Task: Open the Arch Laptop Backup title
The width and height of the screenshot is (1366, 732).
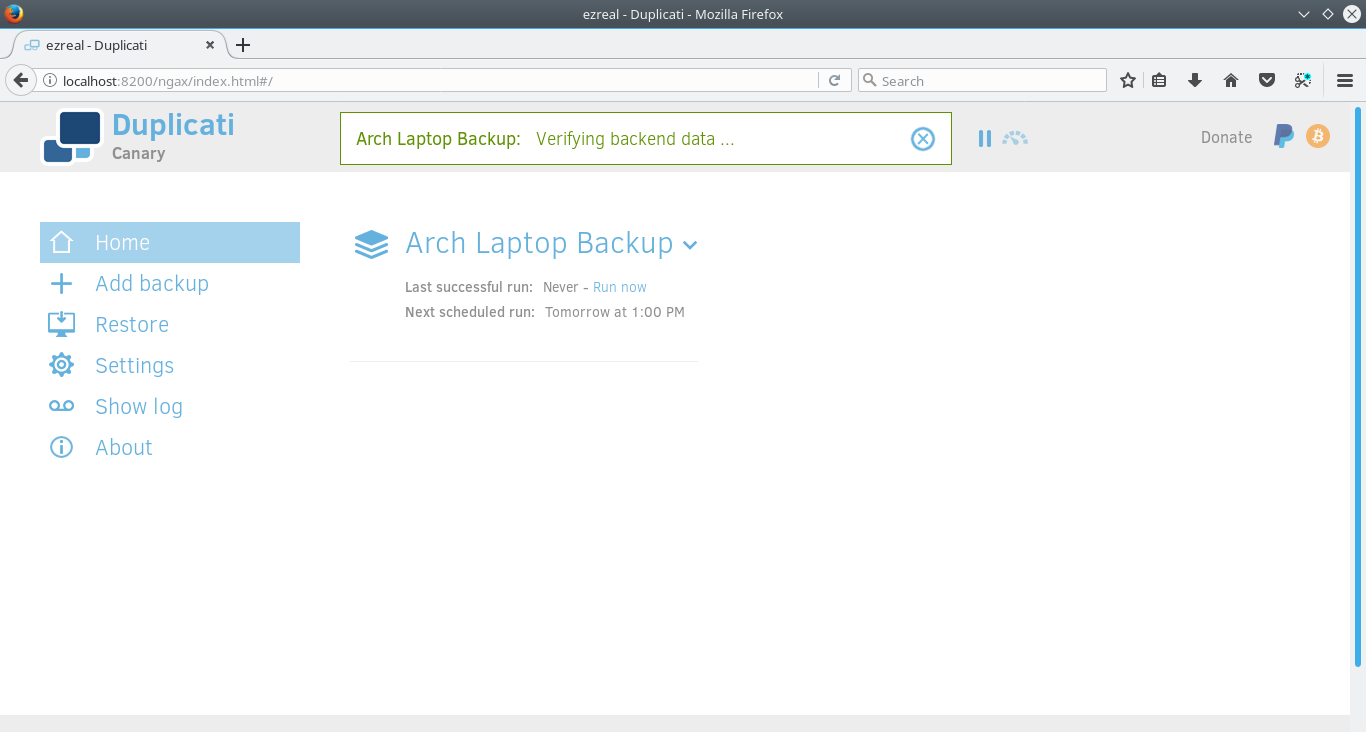Action: [539, 243]
